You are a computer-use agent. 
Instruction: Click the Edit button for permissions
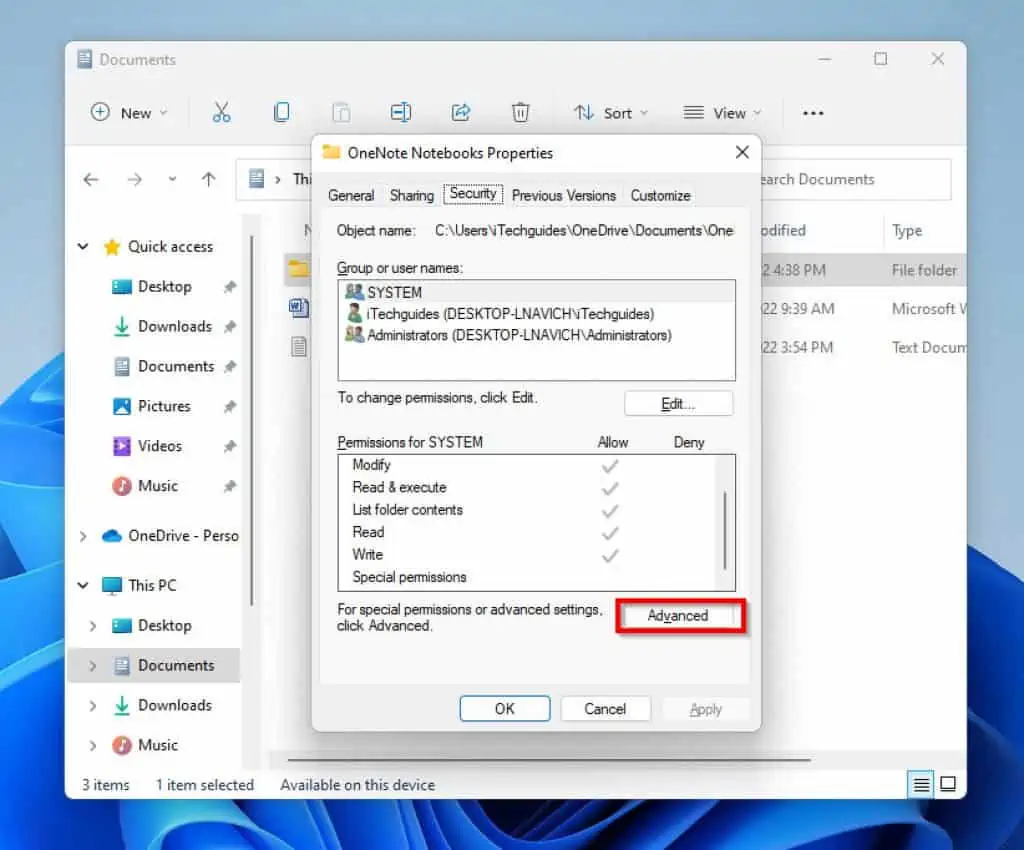pos(678,404)
